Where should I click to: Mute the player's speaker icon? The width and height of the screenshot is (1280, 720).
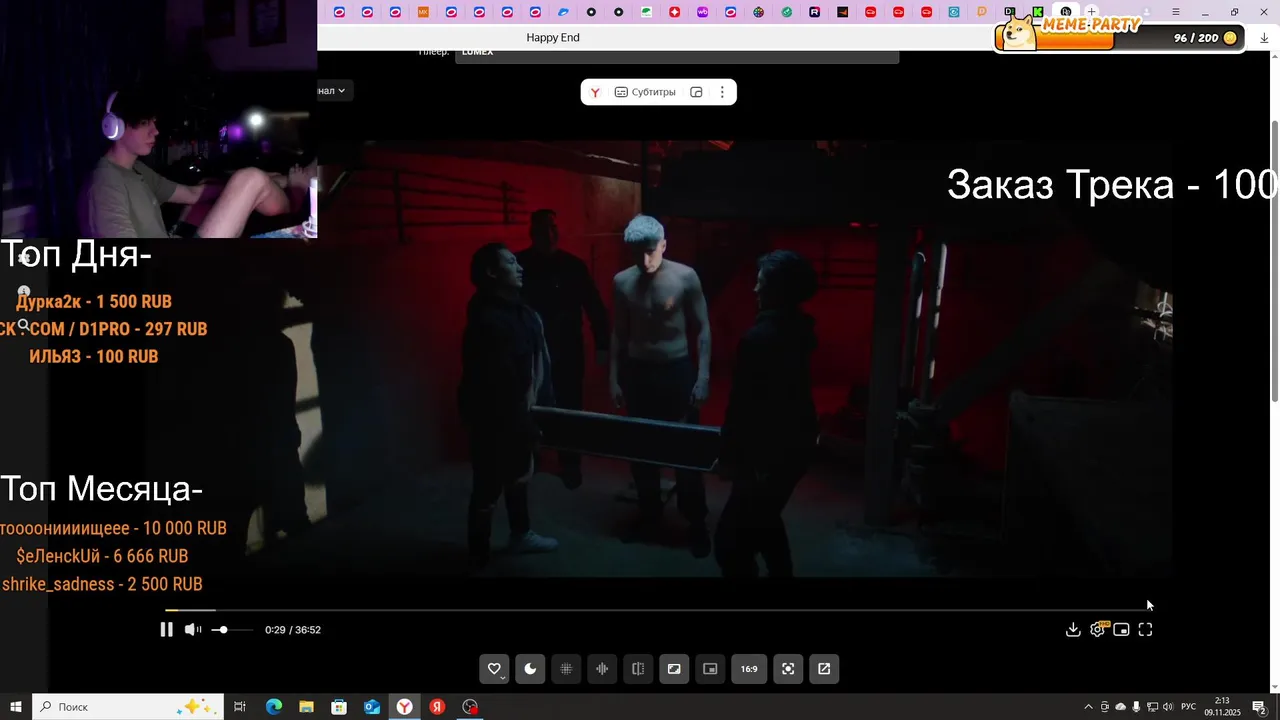(x=192, y=629)
